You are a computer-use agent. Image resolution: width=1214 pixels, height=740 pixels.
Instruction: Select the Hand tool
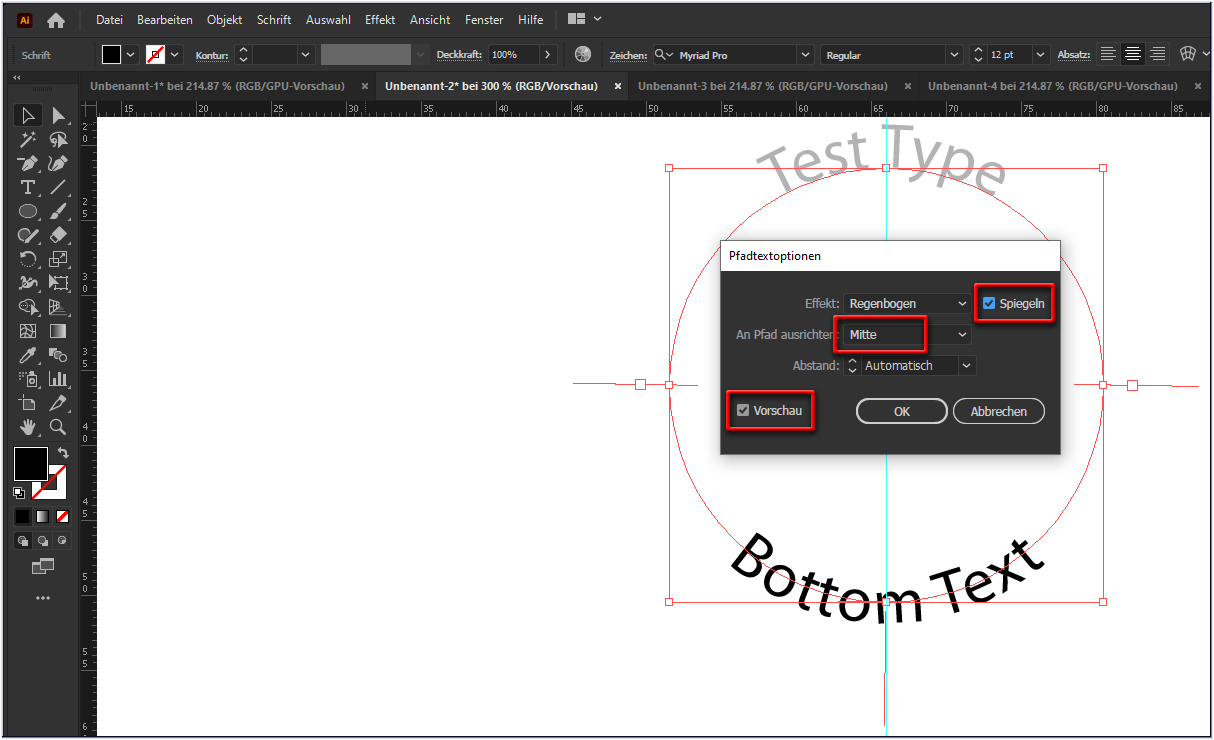[28, 427]
